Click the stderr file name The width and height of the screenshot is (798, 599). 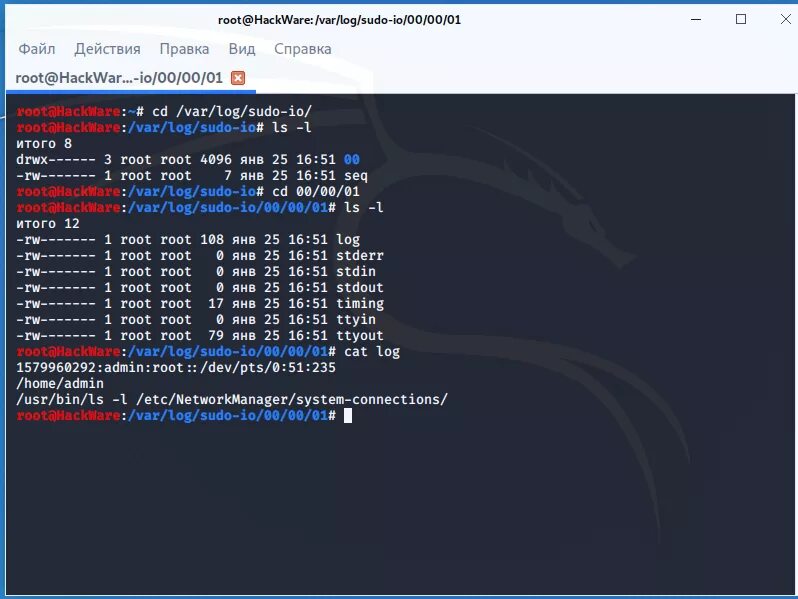(x=360, y=255)
